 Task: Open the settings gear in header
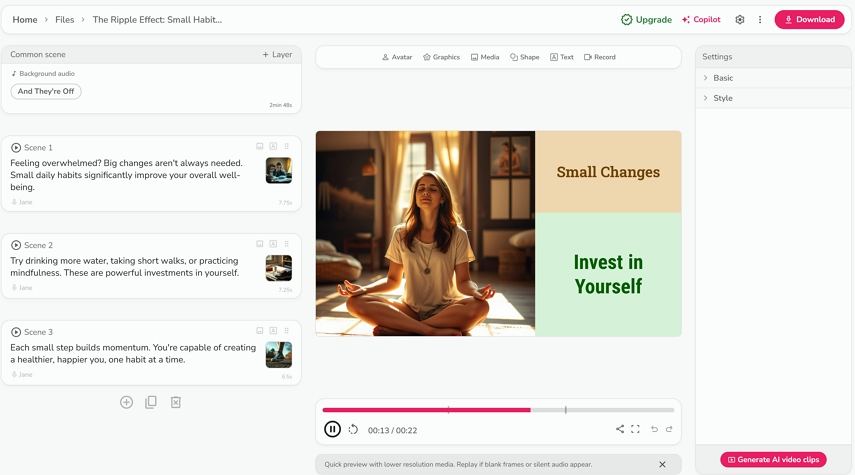click(x=739, y=20)
